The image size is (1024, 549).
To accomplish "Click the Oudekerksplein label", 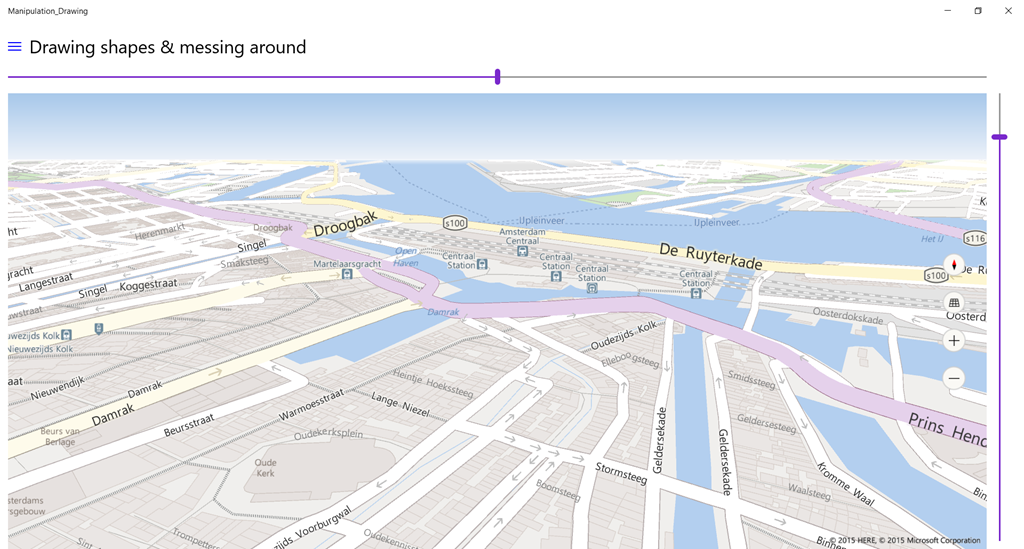I will 328,434.
